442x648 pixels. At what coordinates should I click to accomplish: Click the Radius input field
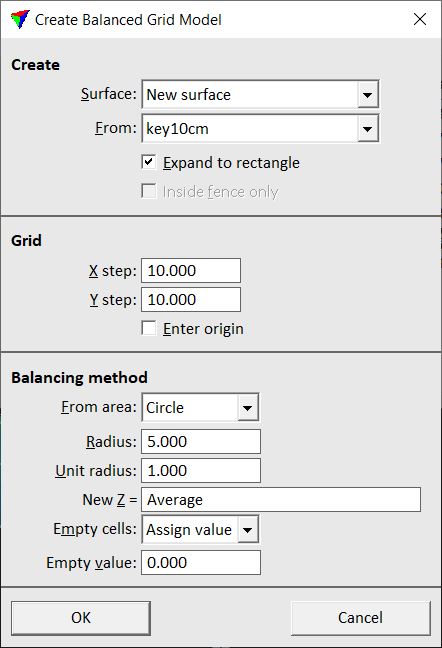click(201, 441)
